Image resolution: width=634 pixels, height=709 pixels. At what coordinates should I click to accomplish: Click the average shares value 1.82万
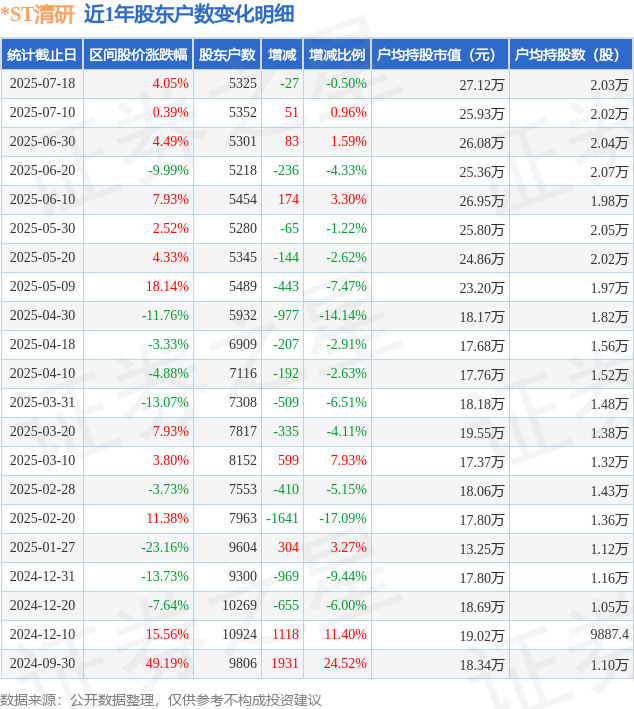[609, 317]
